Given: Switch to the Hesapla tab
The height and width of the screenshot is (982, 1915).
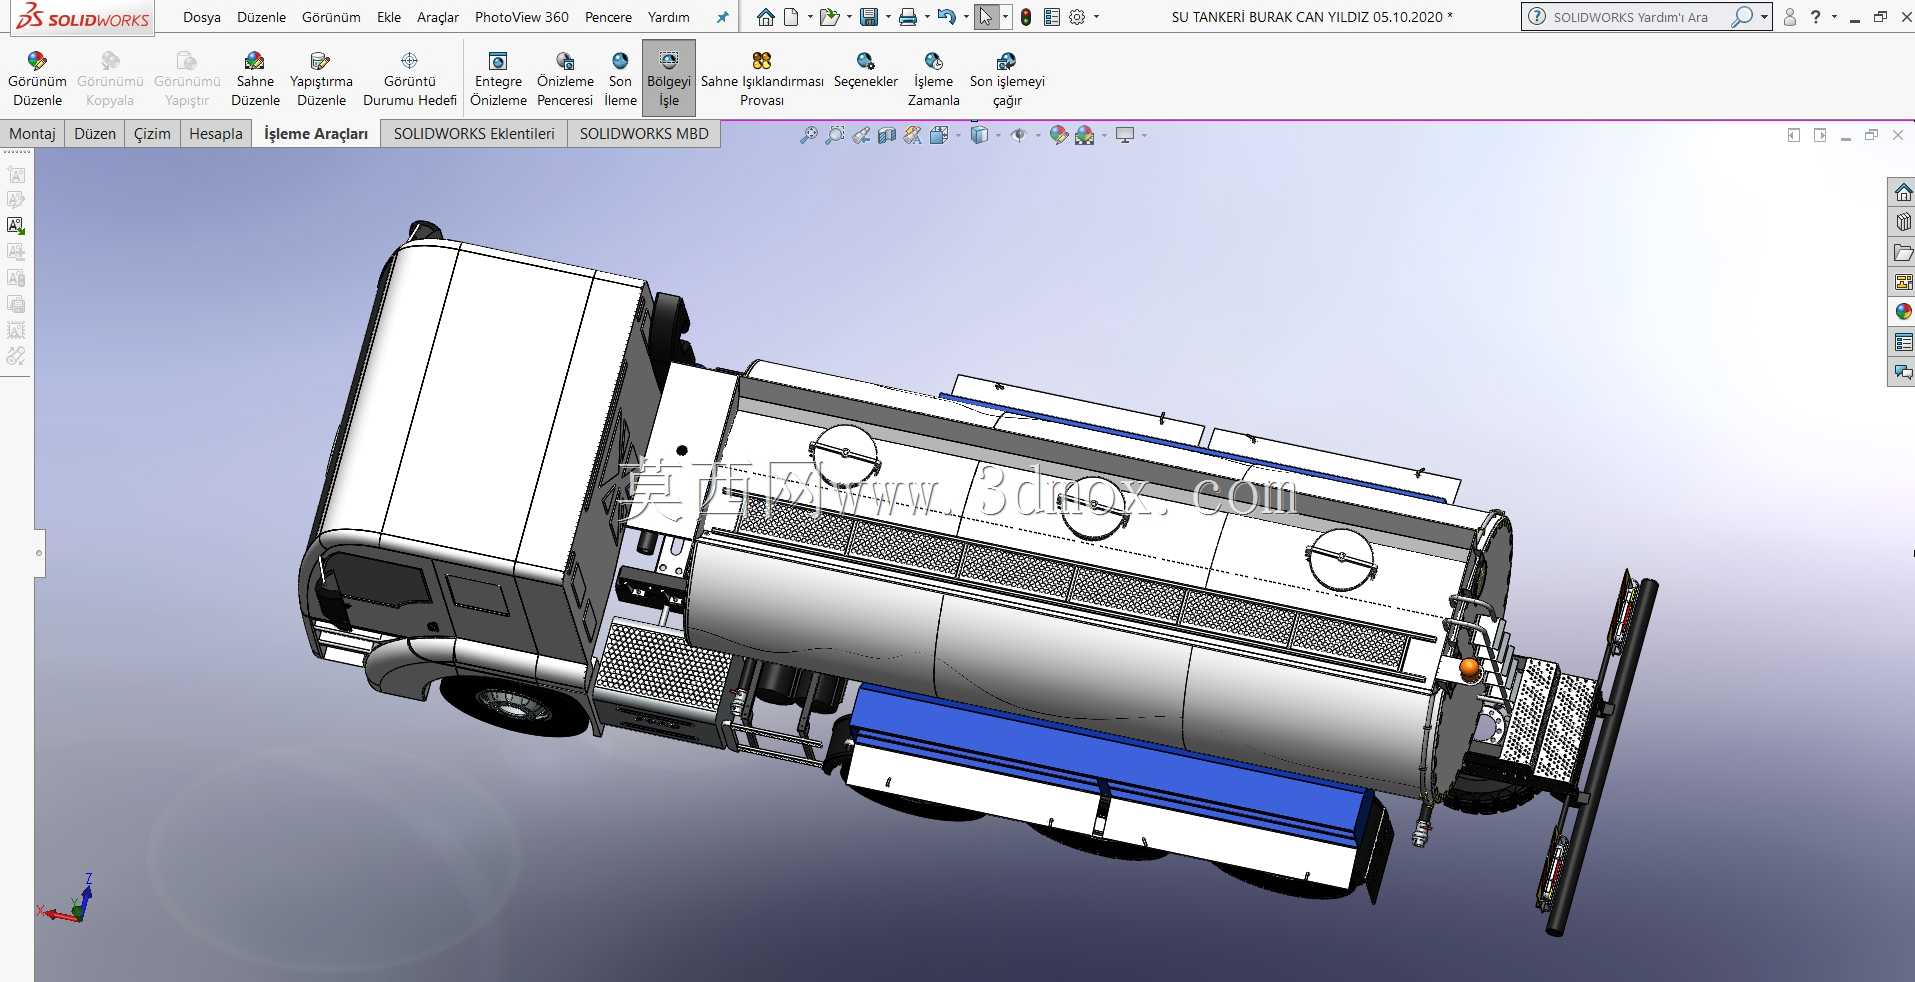Looking at the screenshot, I should tap(215, 133).
